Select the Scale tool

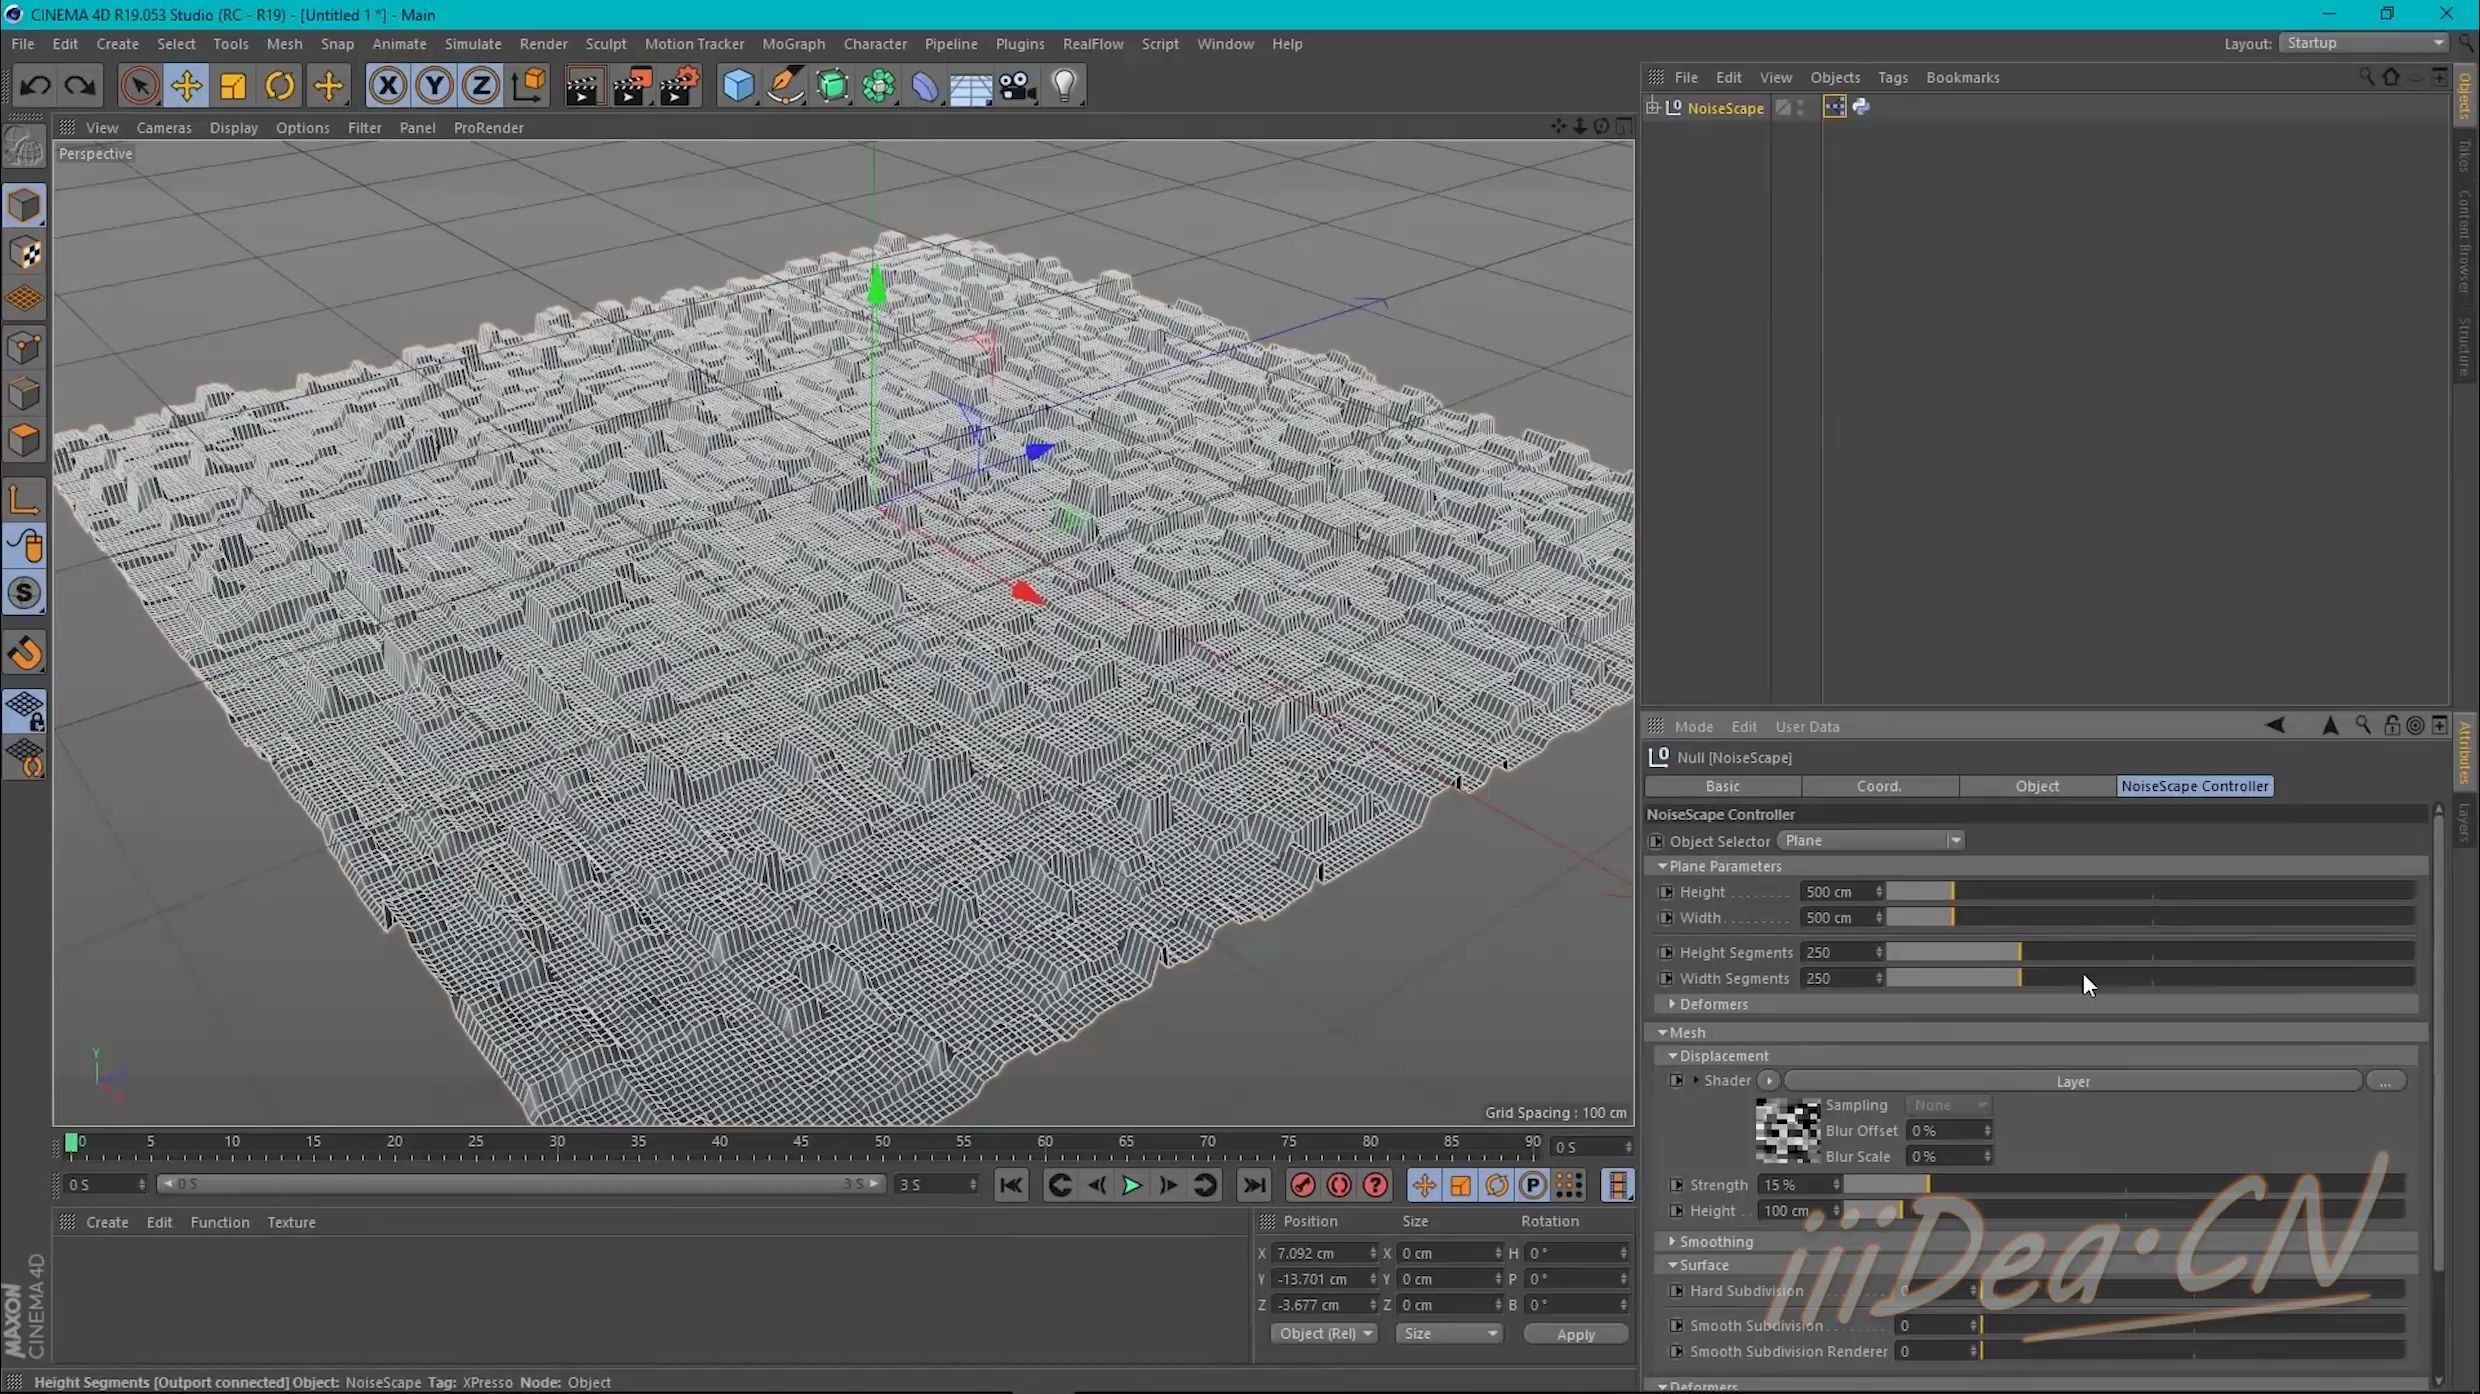(x=233, y=85)
